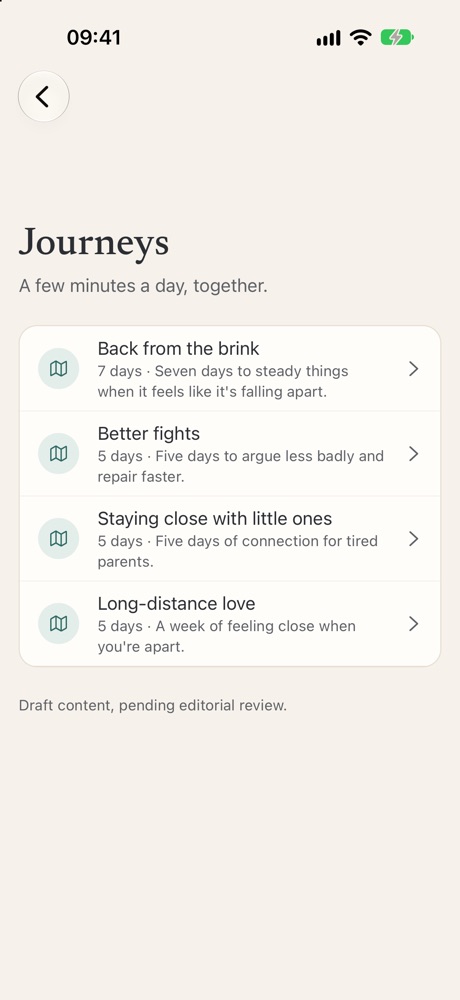Click map icon beside Back from the brink
Image resolution: width=460 pixels, height=1000 pixels.
tap(59, 369)
